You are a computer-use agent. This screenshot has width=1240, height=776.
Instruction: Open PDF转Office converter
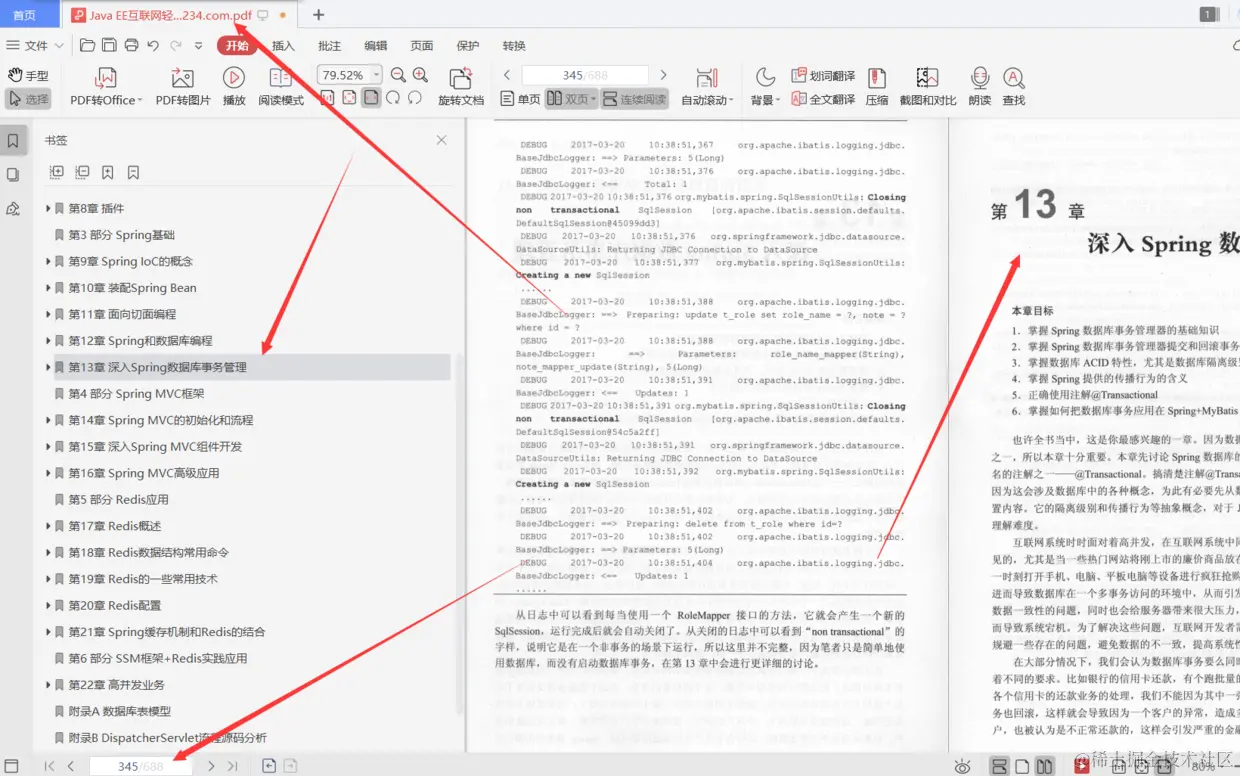[106, 87]
